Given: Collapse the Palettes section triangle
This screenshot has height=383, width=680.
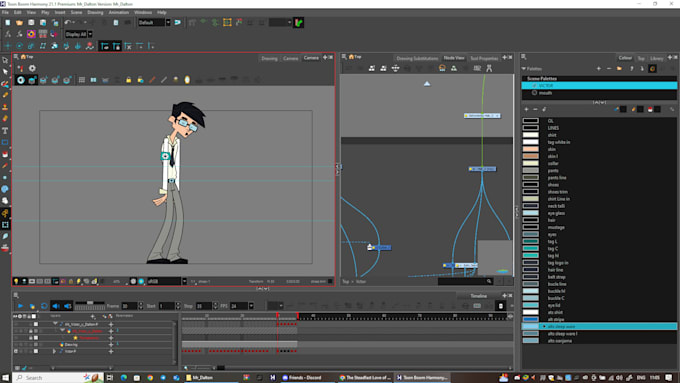Looking at the screenshot, I should click(523, 69).
